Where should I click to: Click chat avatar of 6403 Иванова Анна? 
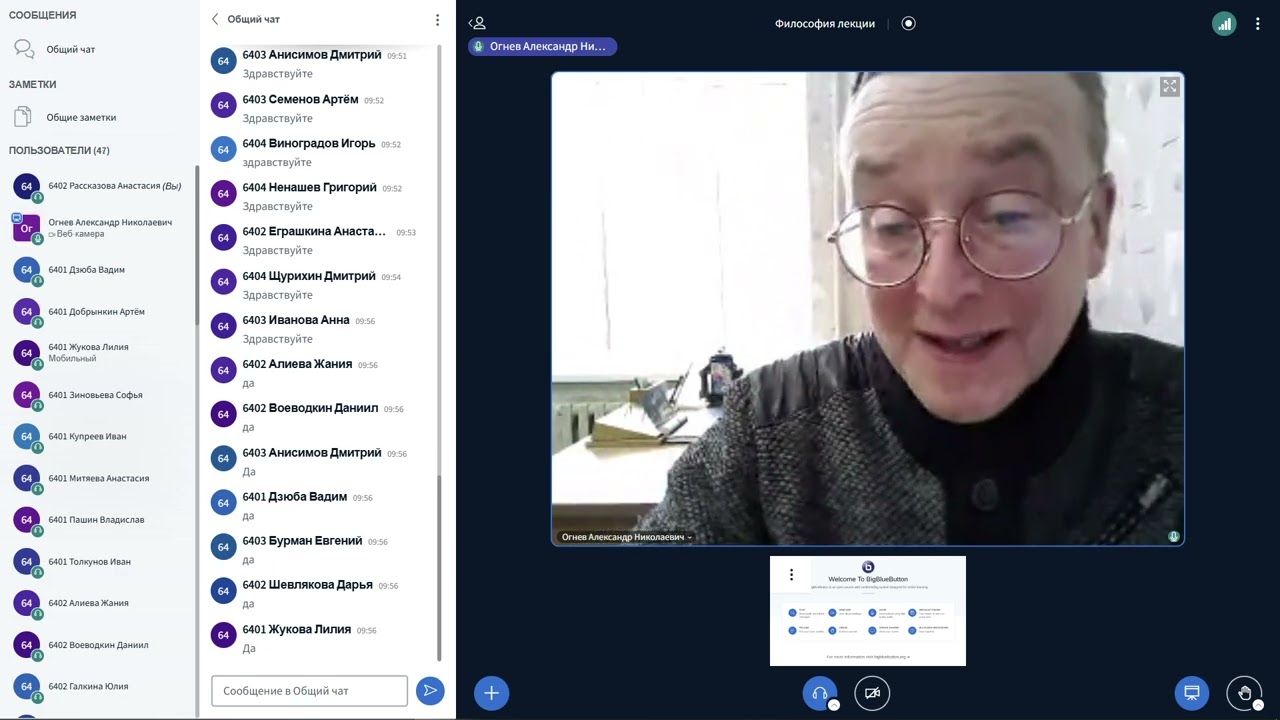[x=223, y=326]
